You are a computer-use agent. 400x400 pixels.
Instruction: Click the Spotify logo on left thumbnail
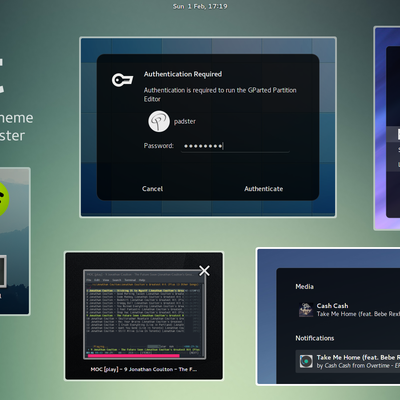pos(3,199)
